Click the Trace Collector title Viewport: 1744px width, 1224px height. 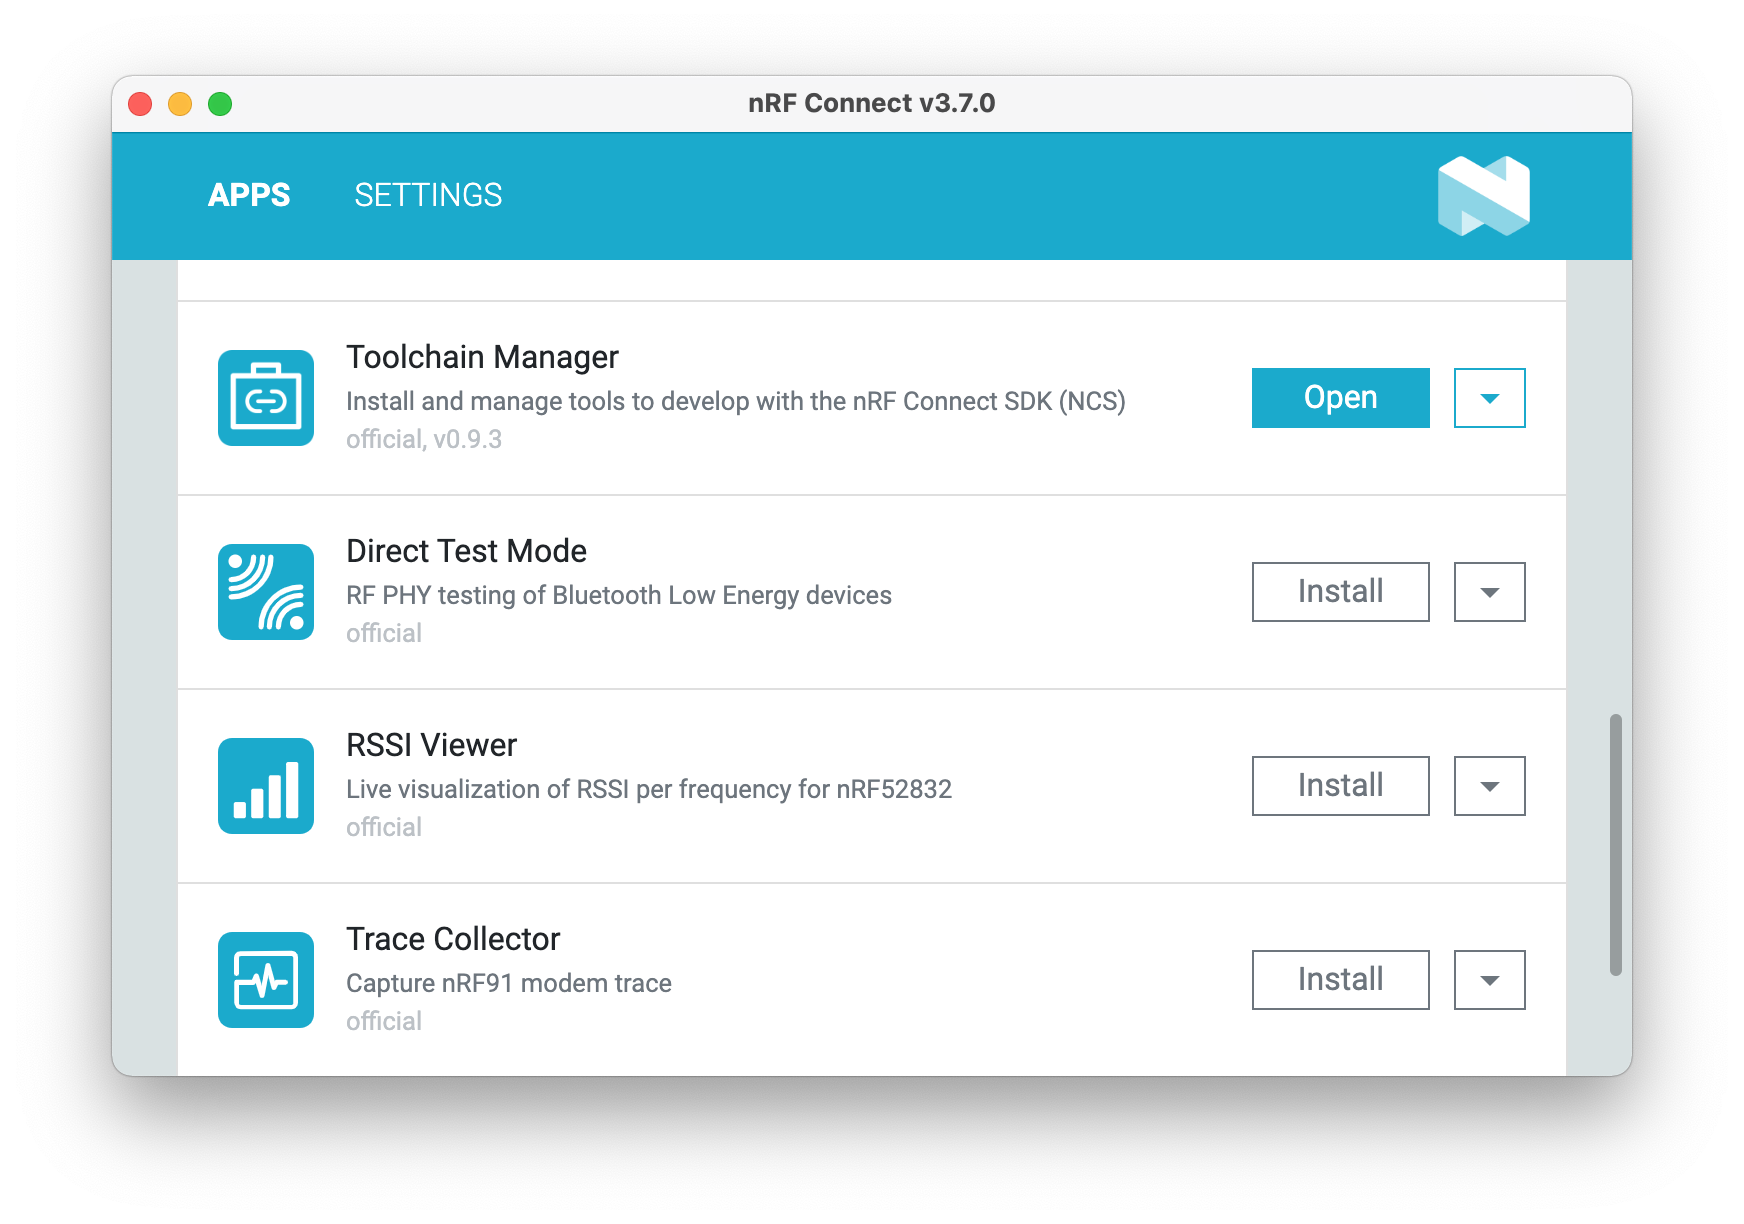[x=453, y=939]
